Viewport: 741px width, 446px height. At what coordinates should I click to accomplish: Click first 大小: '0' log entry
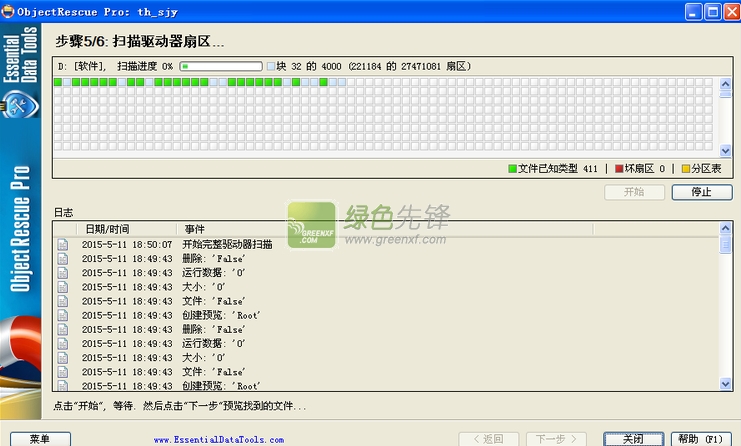coord(204,287)
